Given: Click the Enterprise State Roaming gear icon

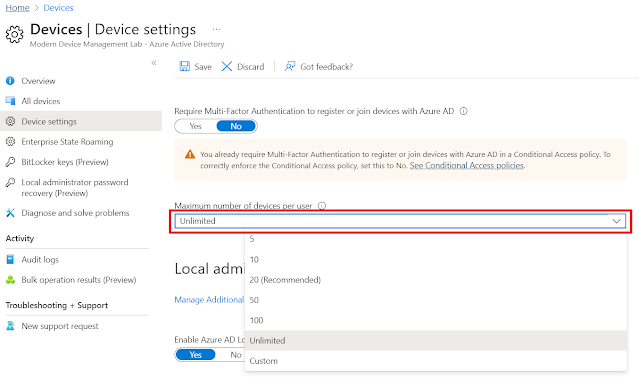Looking at the screenshot, I should coord(10,141).
